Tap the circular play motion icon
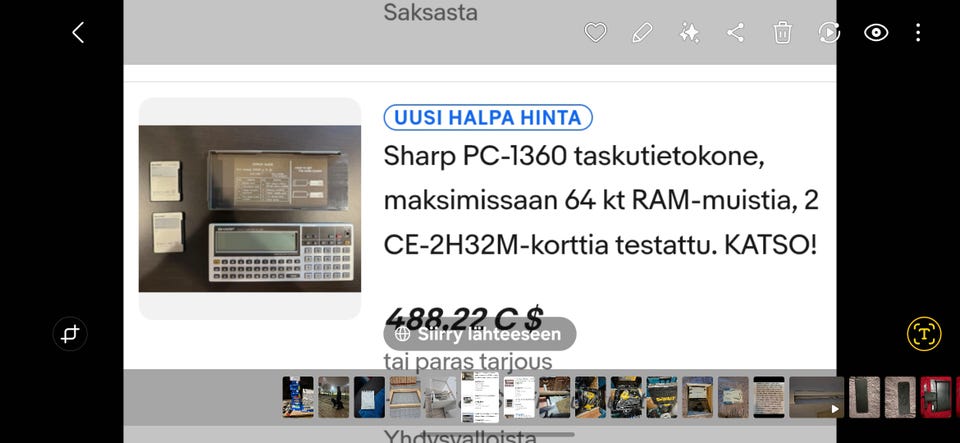This screenshot has width=960, height=443. (x=829, y=32)
